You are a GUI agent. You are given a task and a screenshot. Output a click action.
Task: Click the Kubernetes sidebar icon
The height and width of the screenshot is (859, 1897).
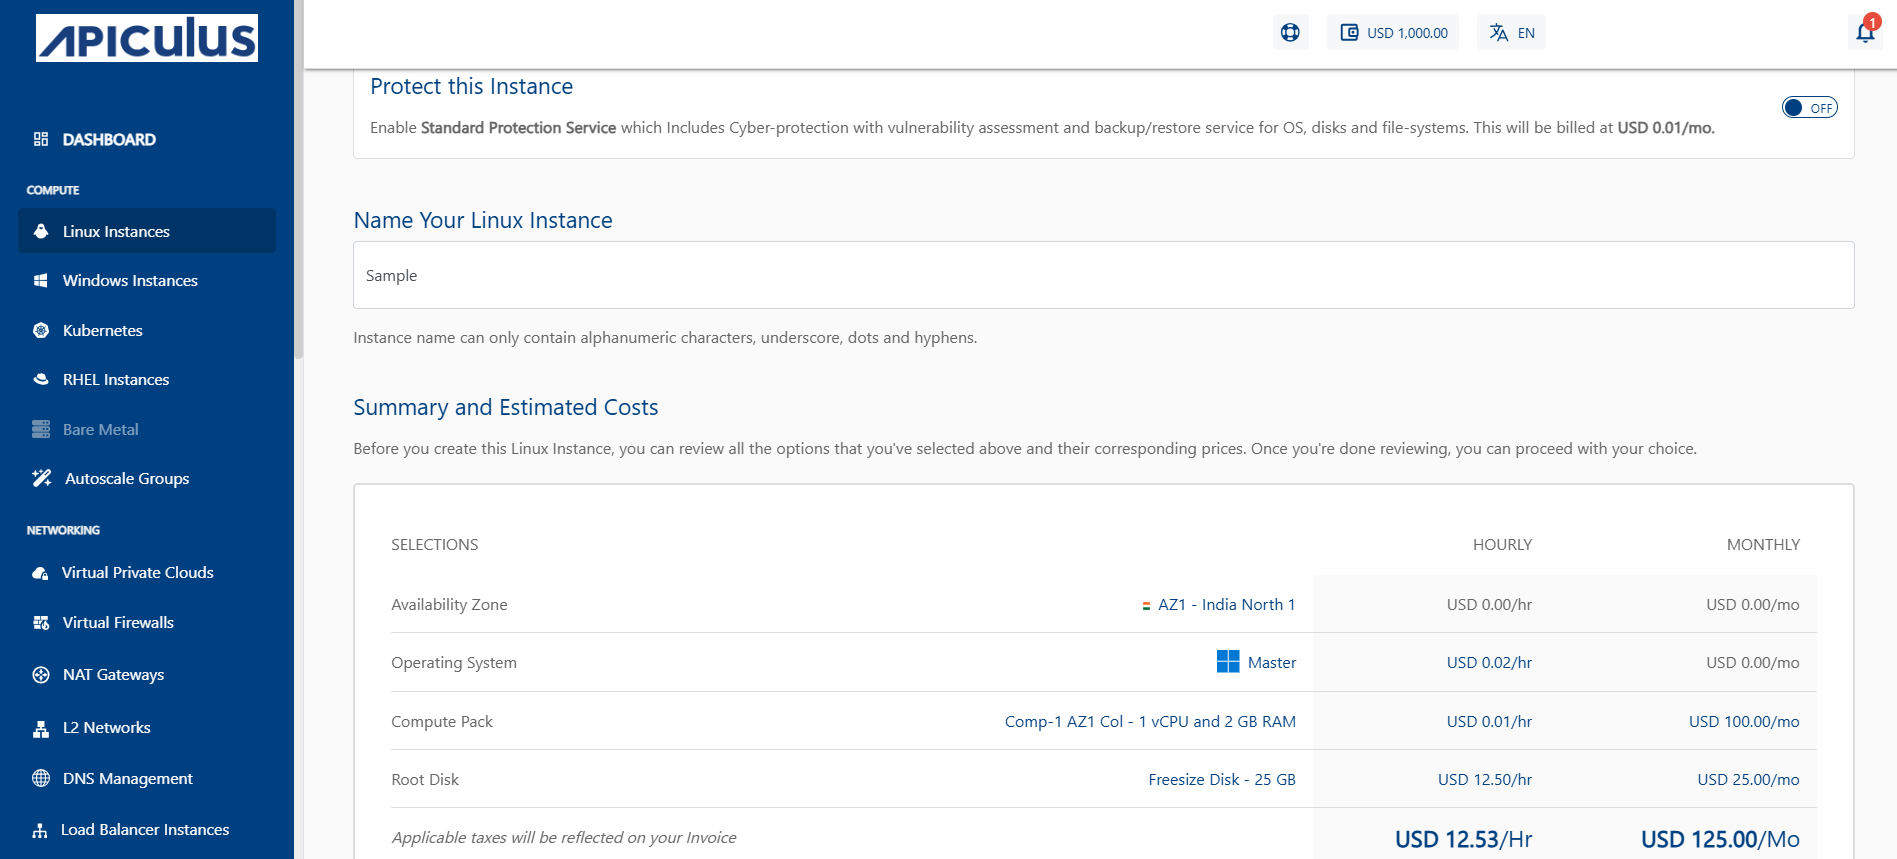tap(41, 330)
